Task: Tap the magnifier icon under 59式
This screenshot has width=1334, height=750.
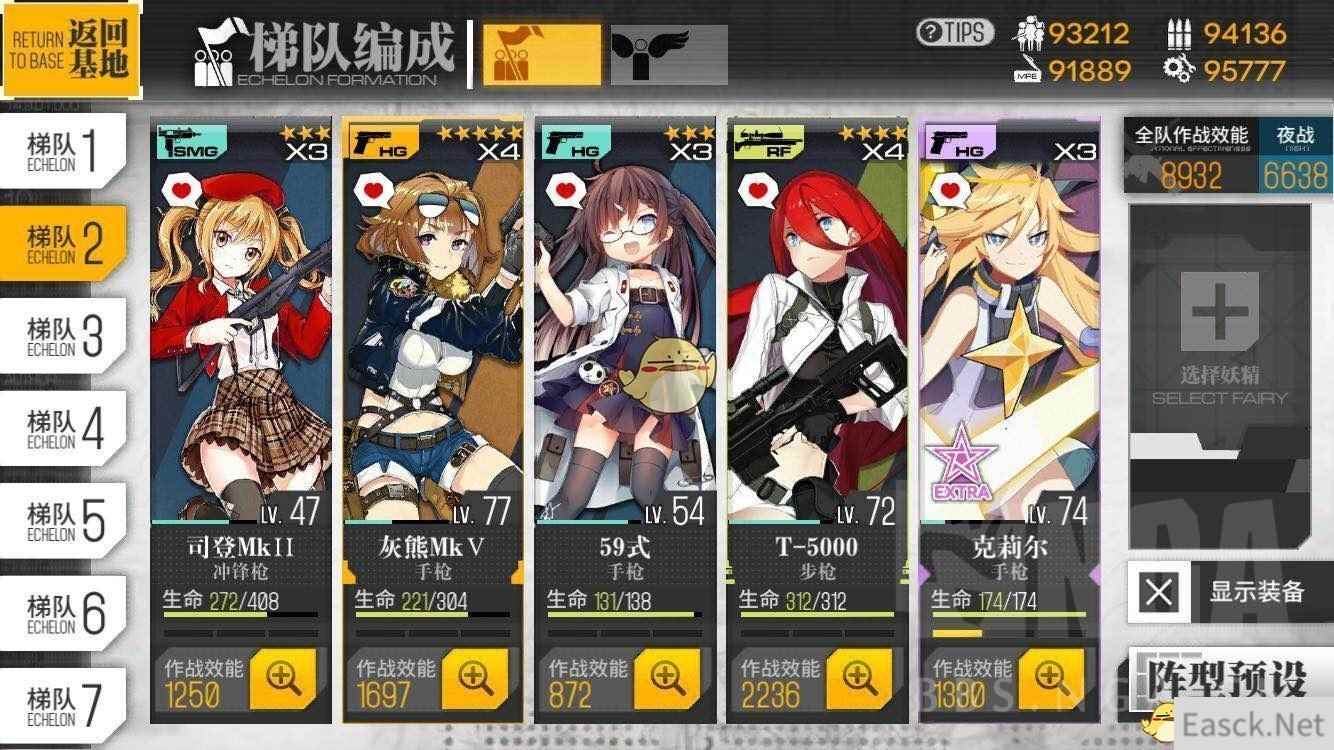Action: point(667,678)
